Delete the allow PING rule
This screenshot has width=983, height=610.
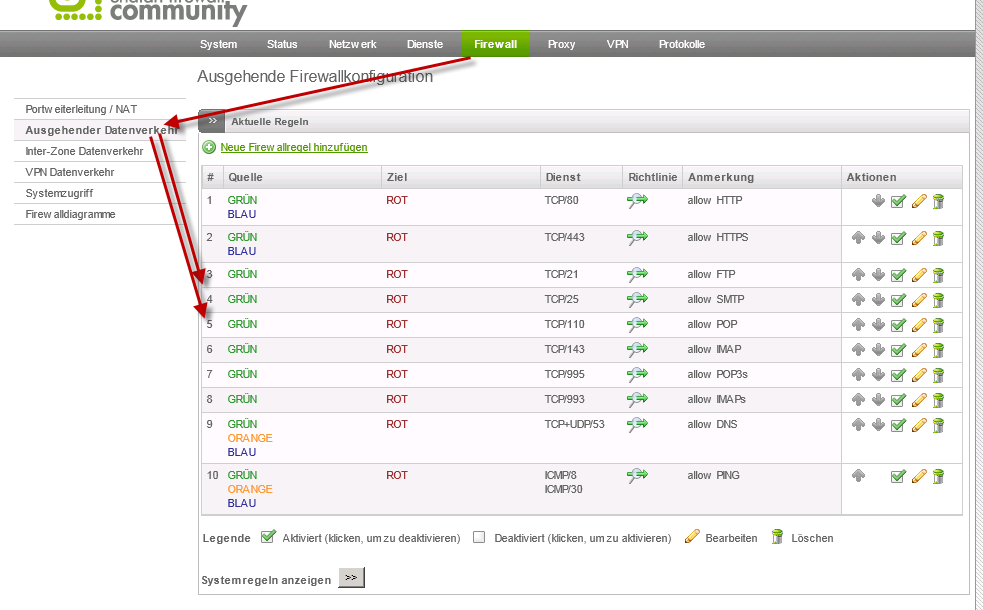(938, 477)
